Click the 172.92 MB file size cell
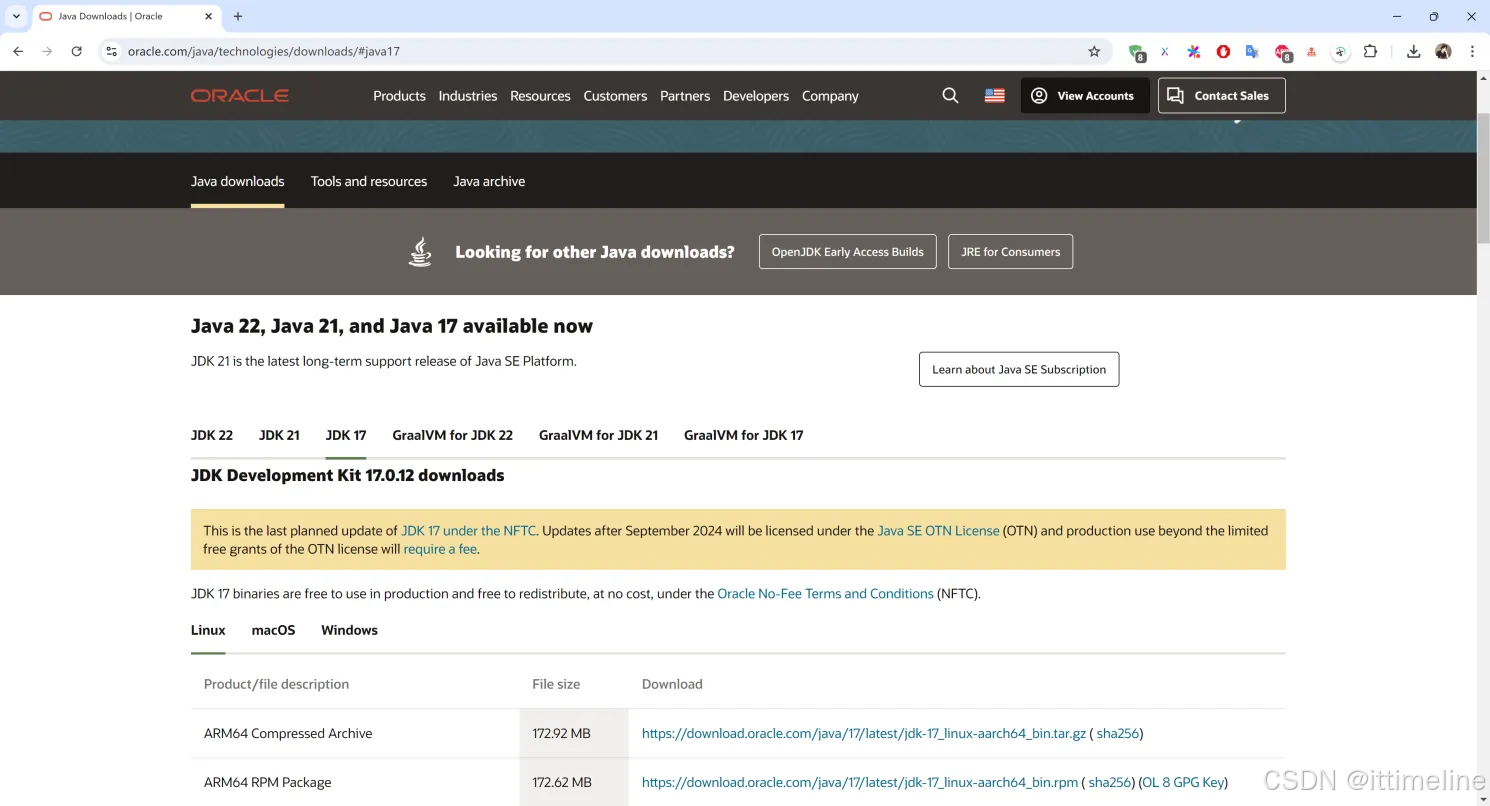 point(574,733)
